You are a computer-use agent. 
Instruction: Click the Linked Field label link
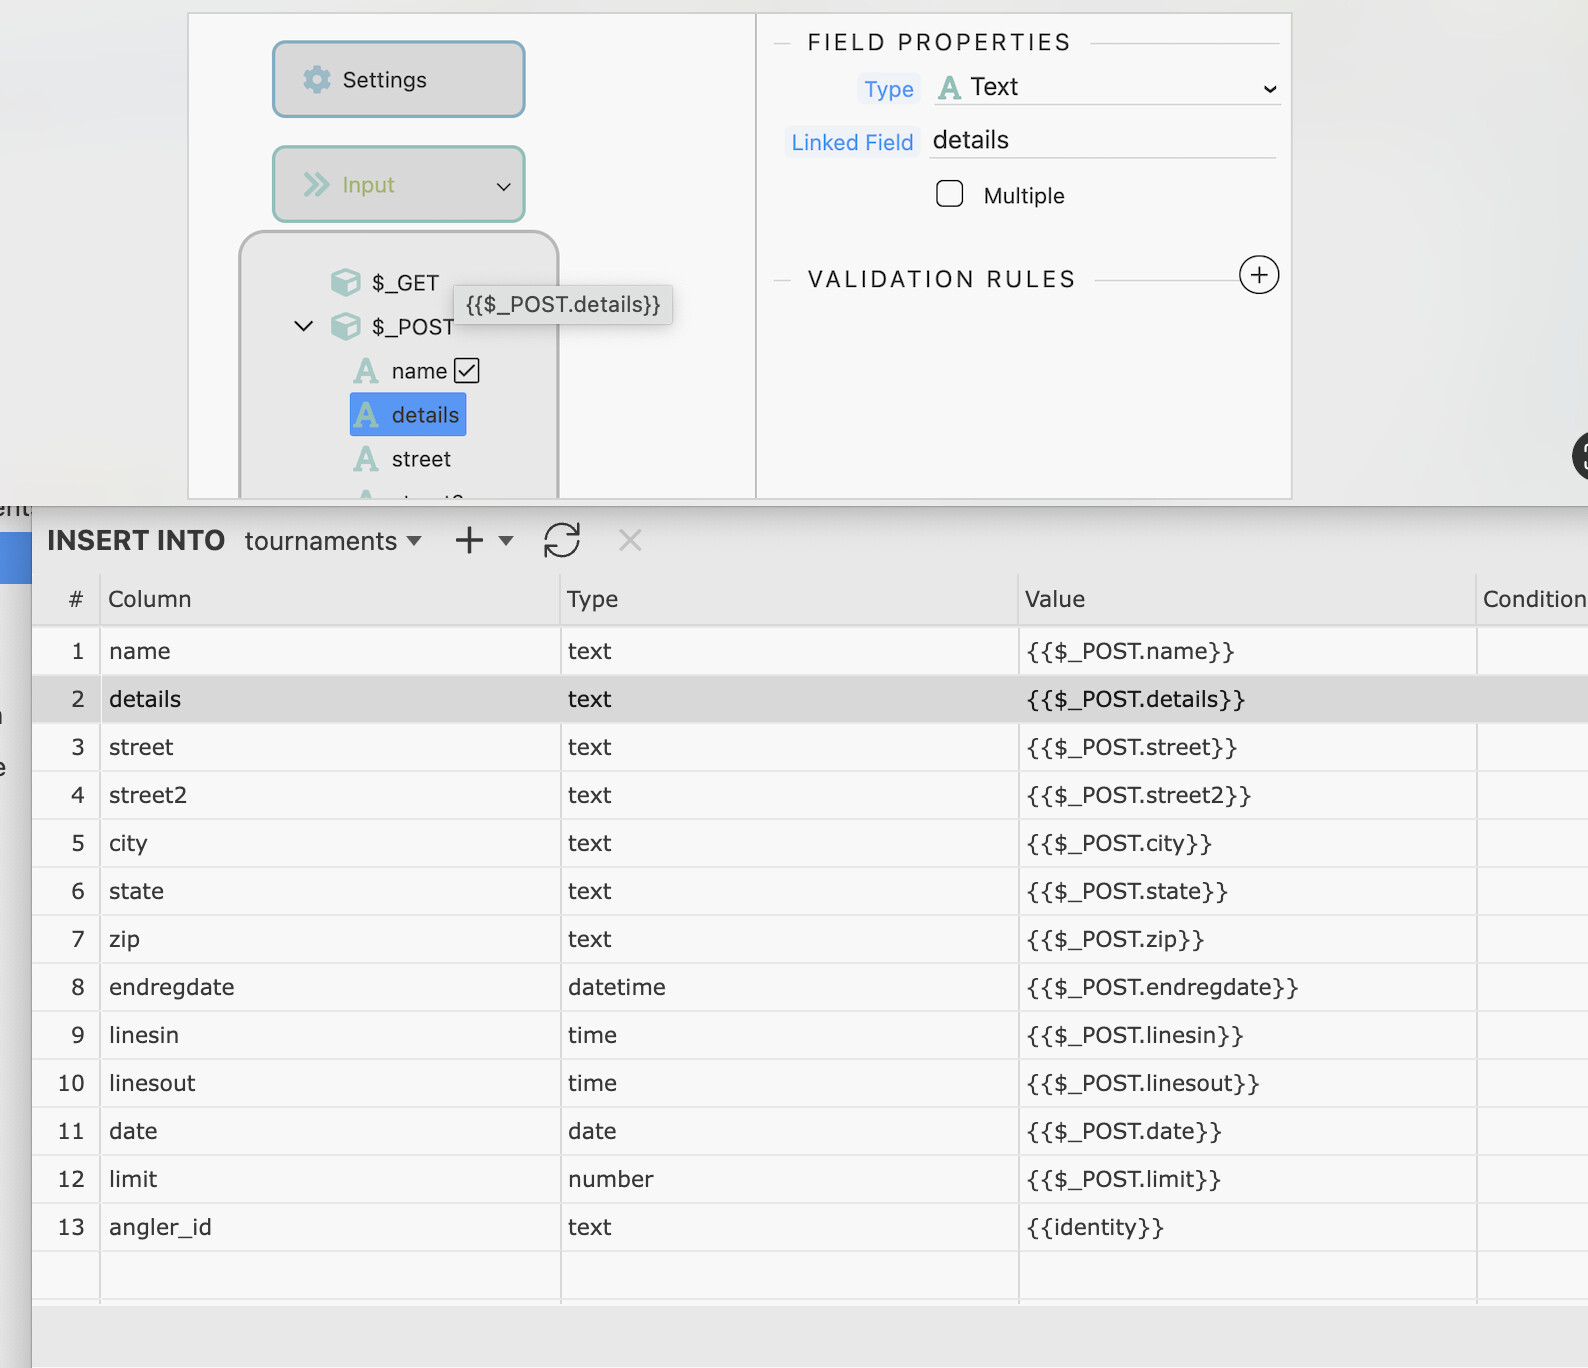tap(852, 143)
